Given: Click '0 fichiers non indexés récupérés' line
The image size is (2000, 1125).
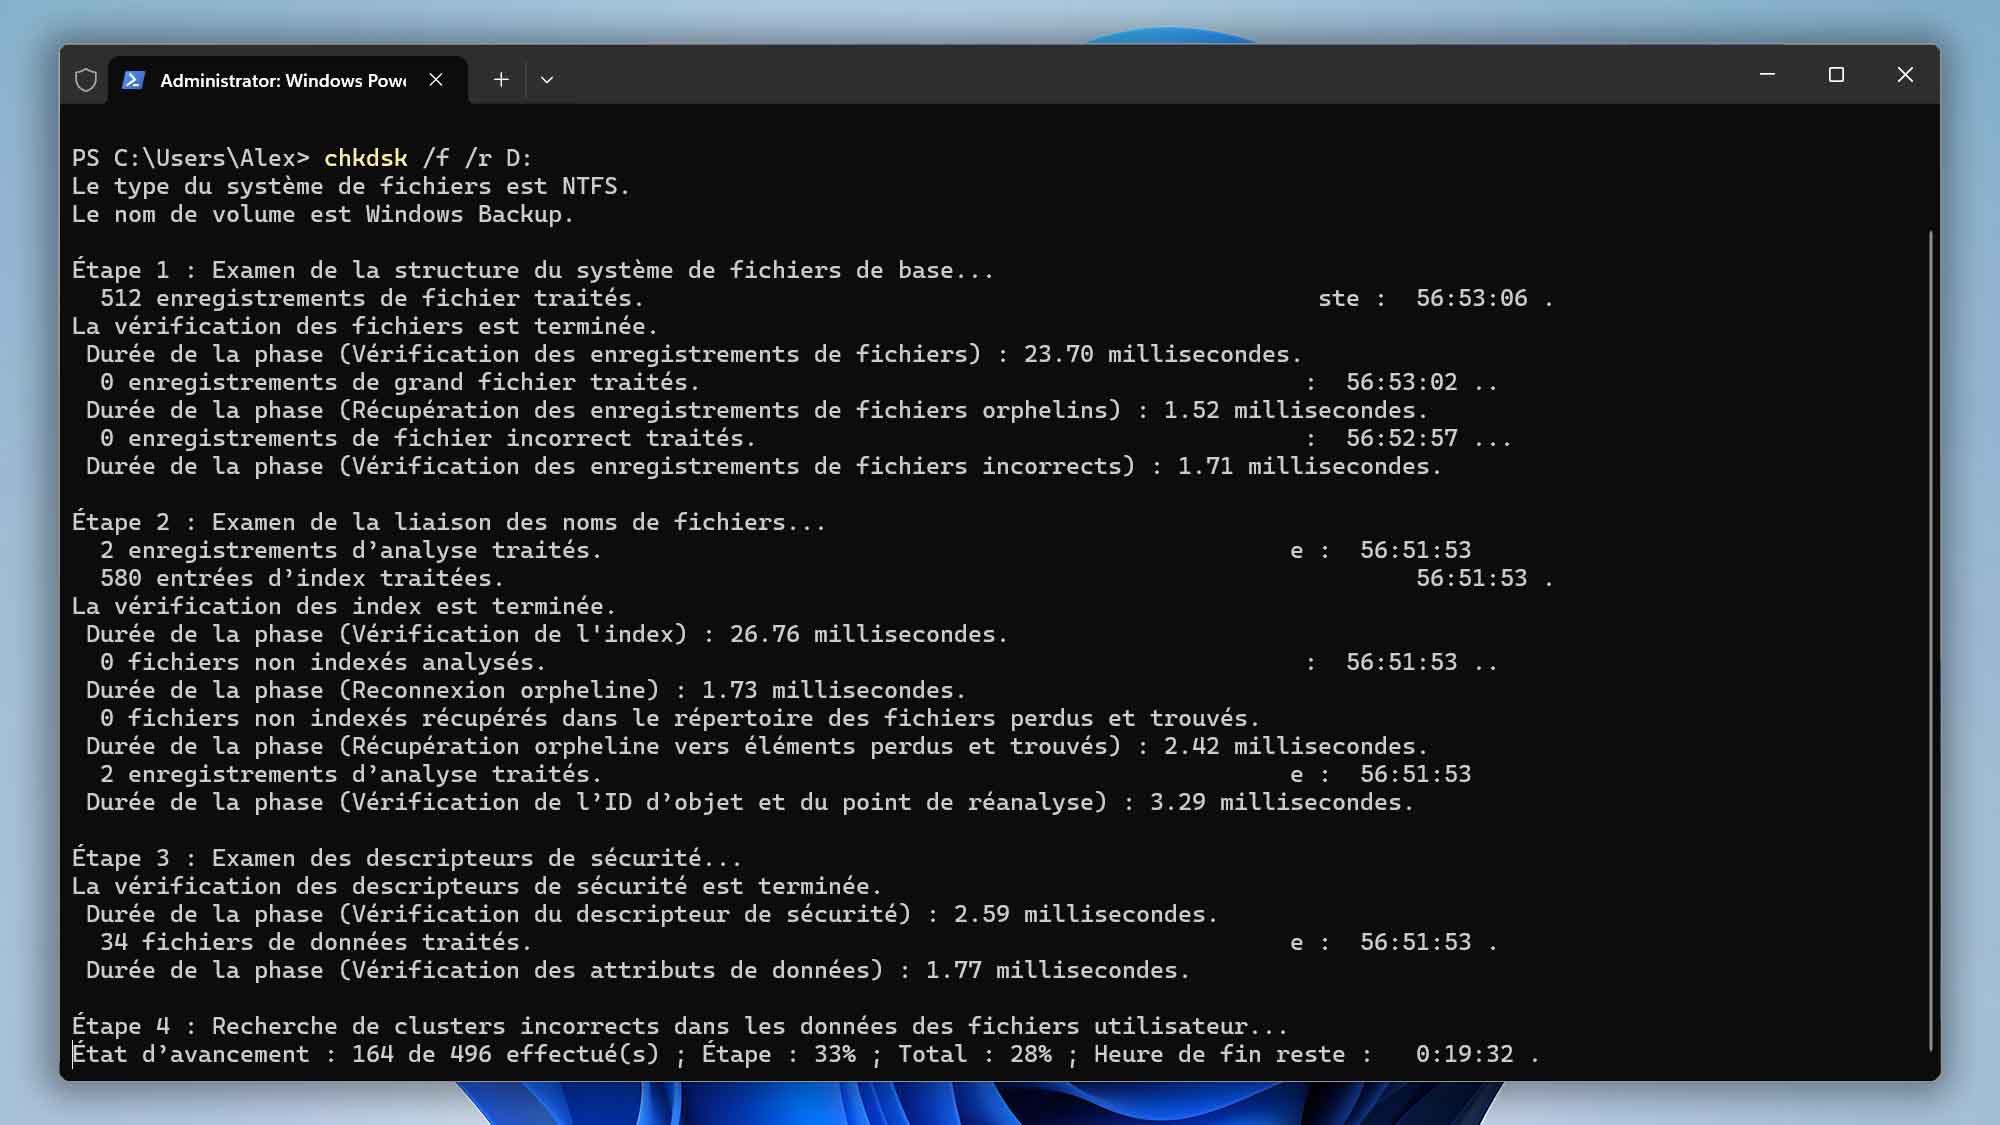Looking at the screenshot, I should 680,718.
